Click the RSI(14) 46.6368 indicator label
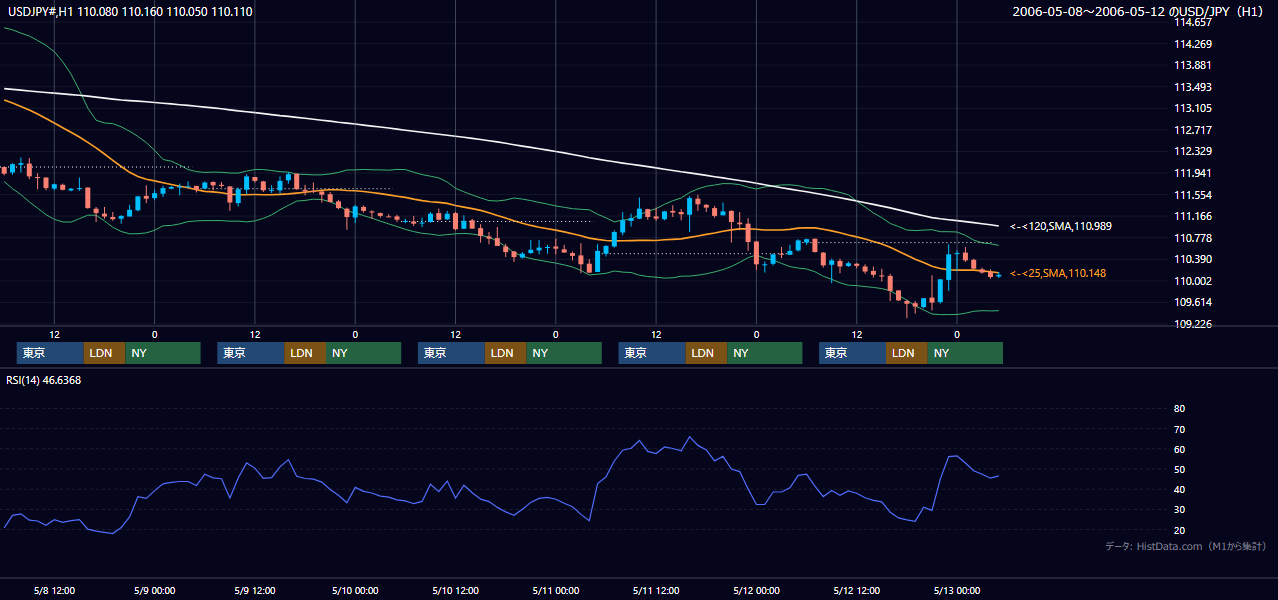Screen dimensions: 1278x600 [x=44, y=380]
